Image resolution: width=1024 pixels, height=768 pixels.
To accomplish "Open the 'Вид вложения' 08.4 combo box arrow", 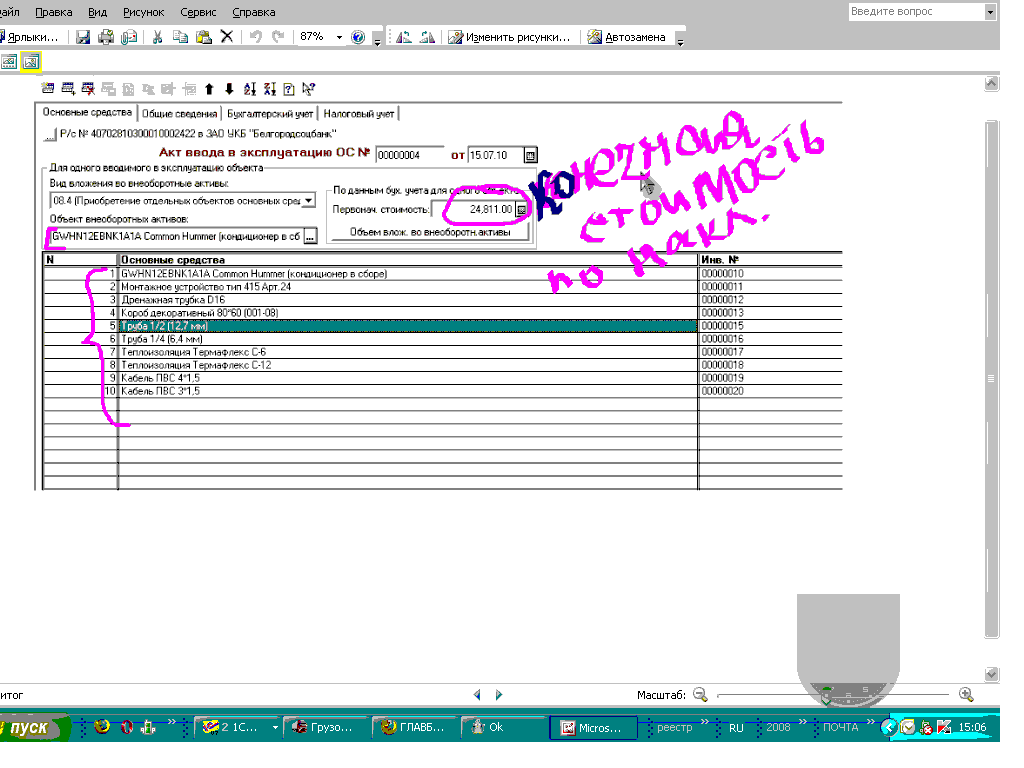I will 309,200.
